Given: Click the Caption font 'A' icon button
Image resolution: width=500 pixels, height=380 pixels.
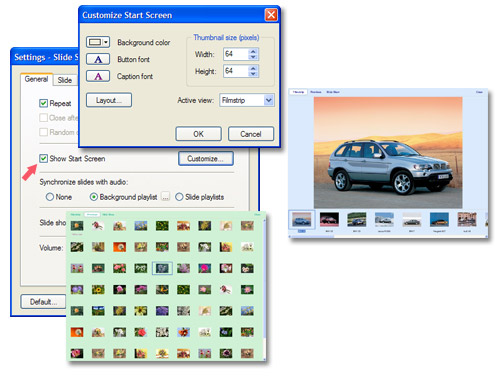Looking at the screenshot, I should tap(98, 76).
